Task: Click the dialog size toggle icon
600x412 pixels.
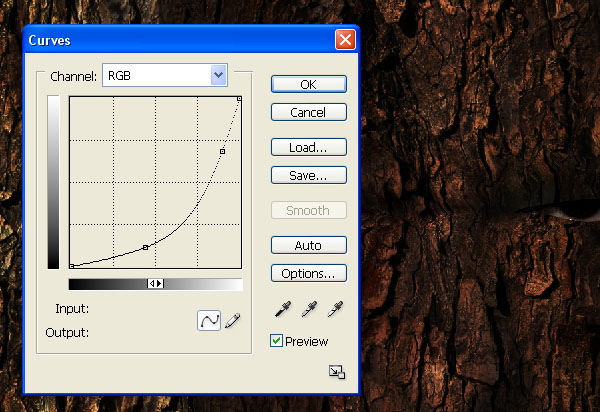Action: 337,372
